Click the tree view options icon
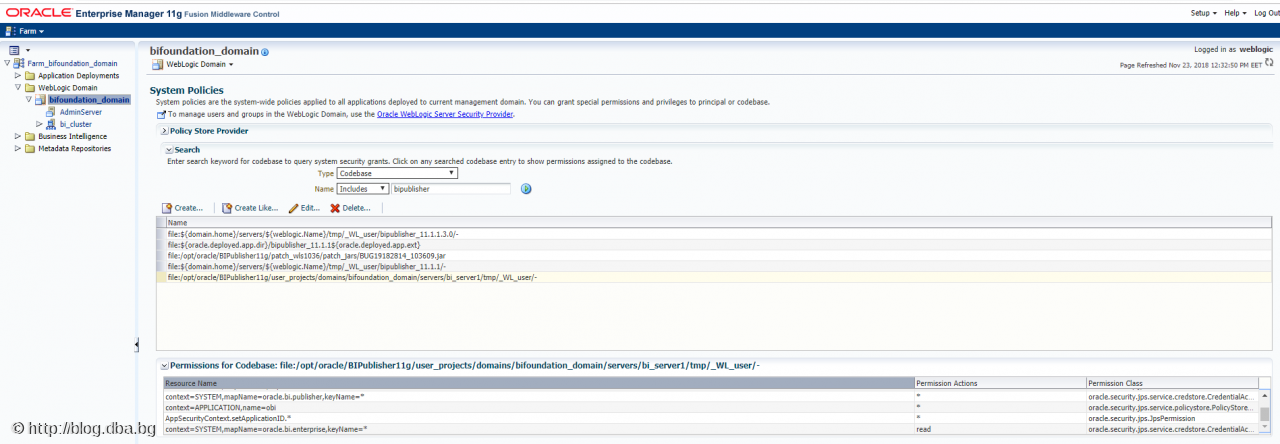1280x444 pixels. click(14, 50)
